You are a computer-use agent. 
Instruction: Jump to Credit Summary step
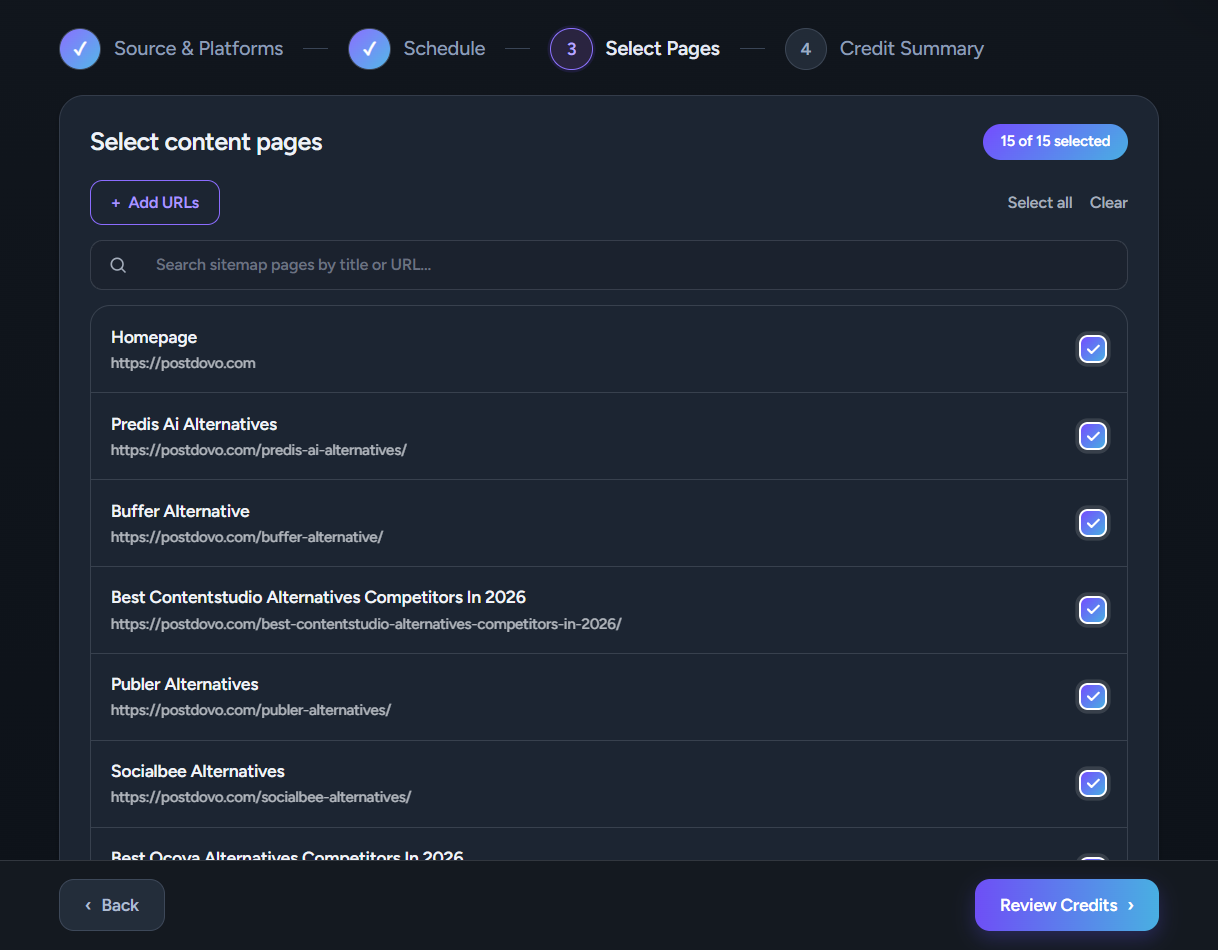coord(911,49)
